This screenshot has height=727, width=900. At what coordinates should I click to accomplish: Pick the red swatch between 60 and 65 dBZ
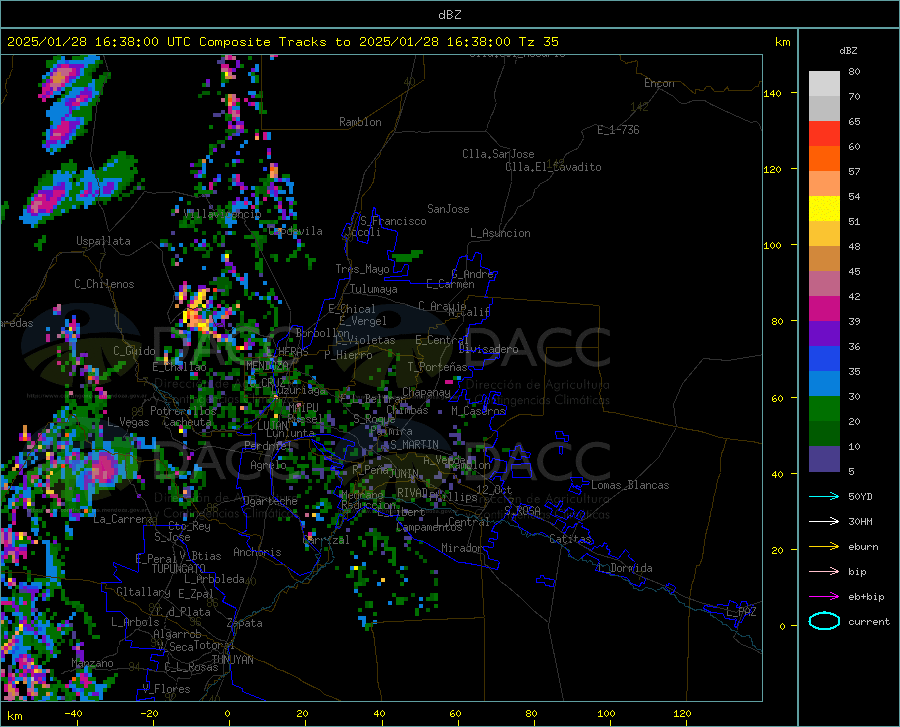point(824,134)
